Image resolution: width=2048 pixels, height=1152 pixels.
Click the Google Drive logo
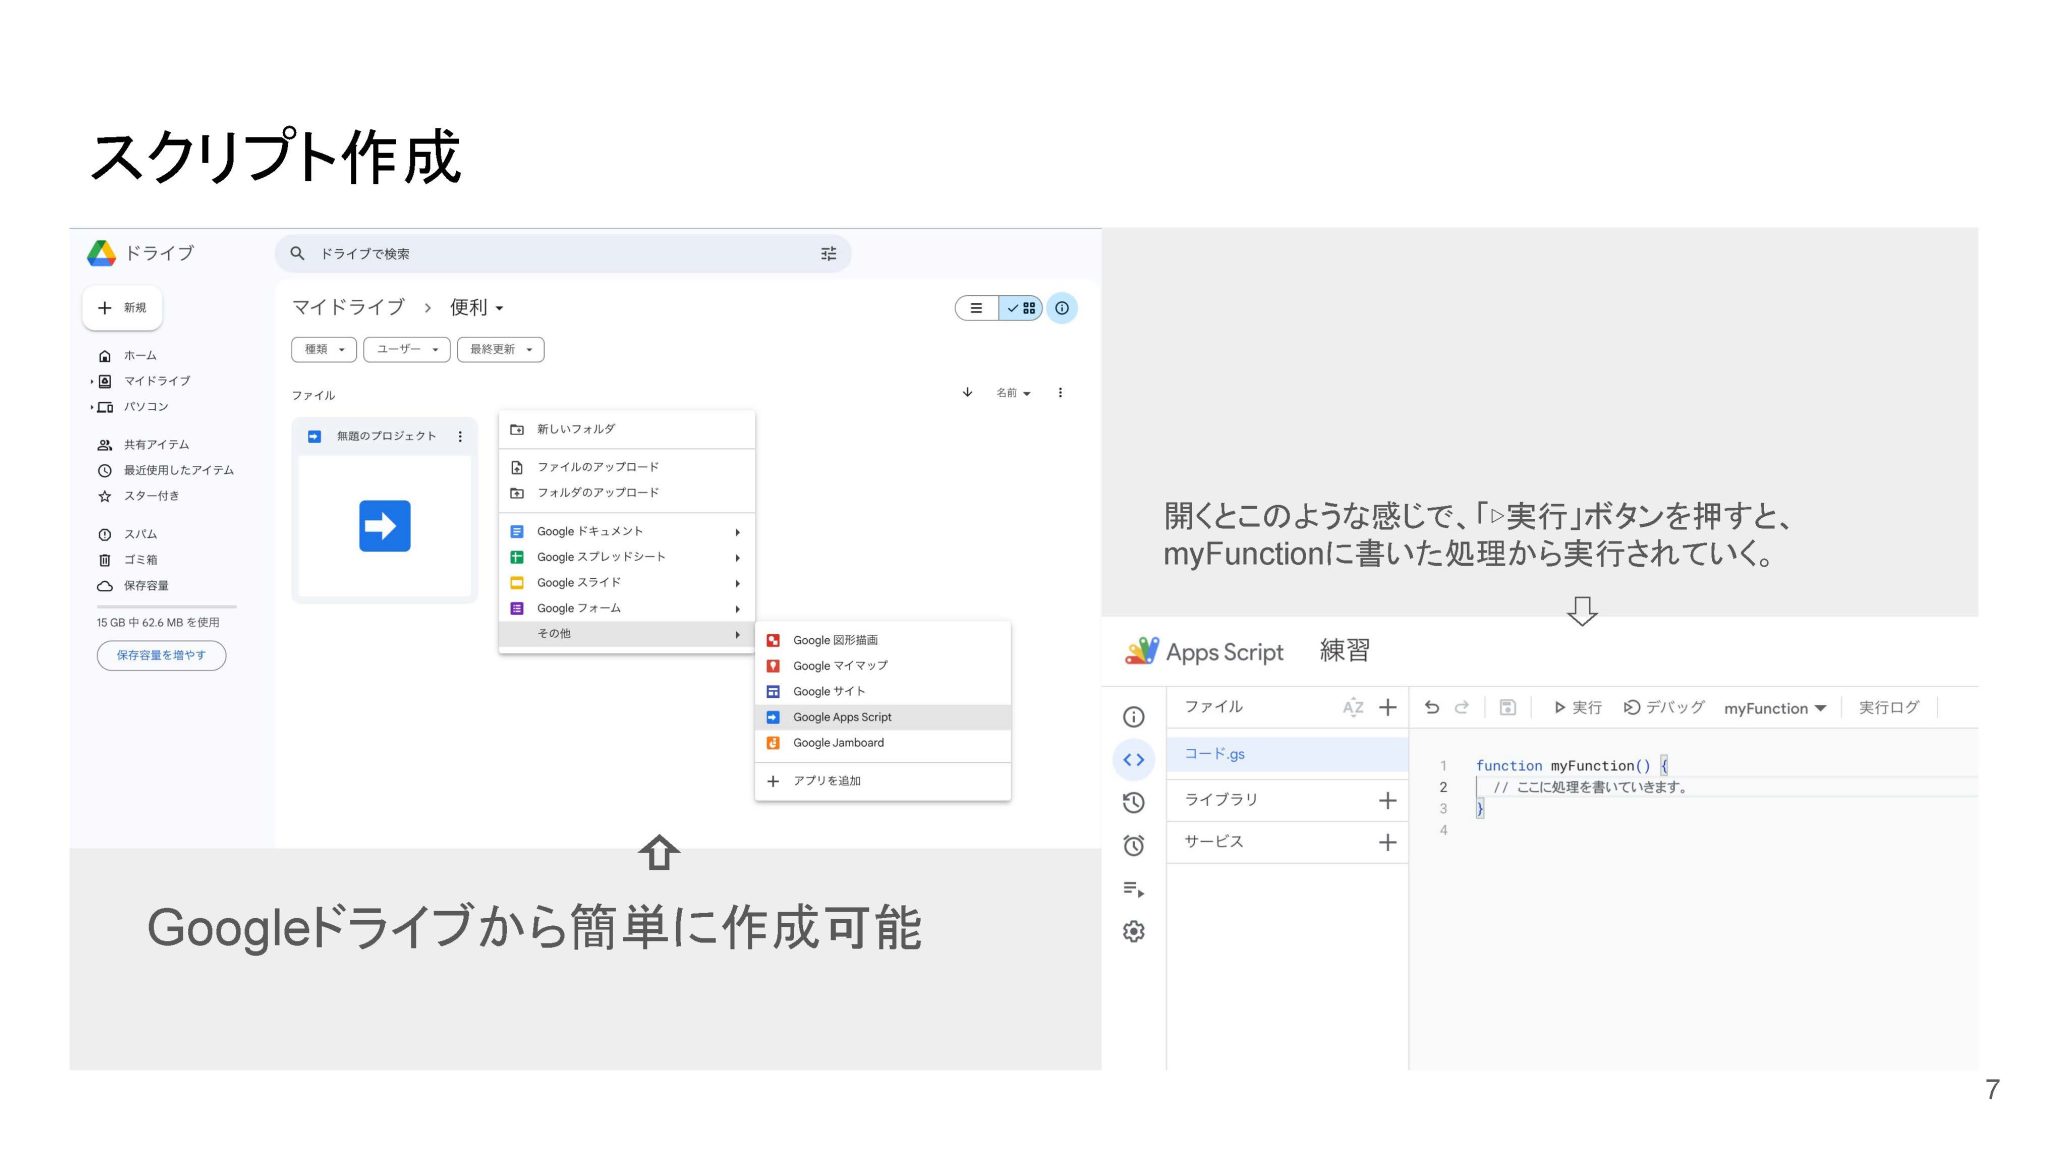coord(101,253)
